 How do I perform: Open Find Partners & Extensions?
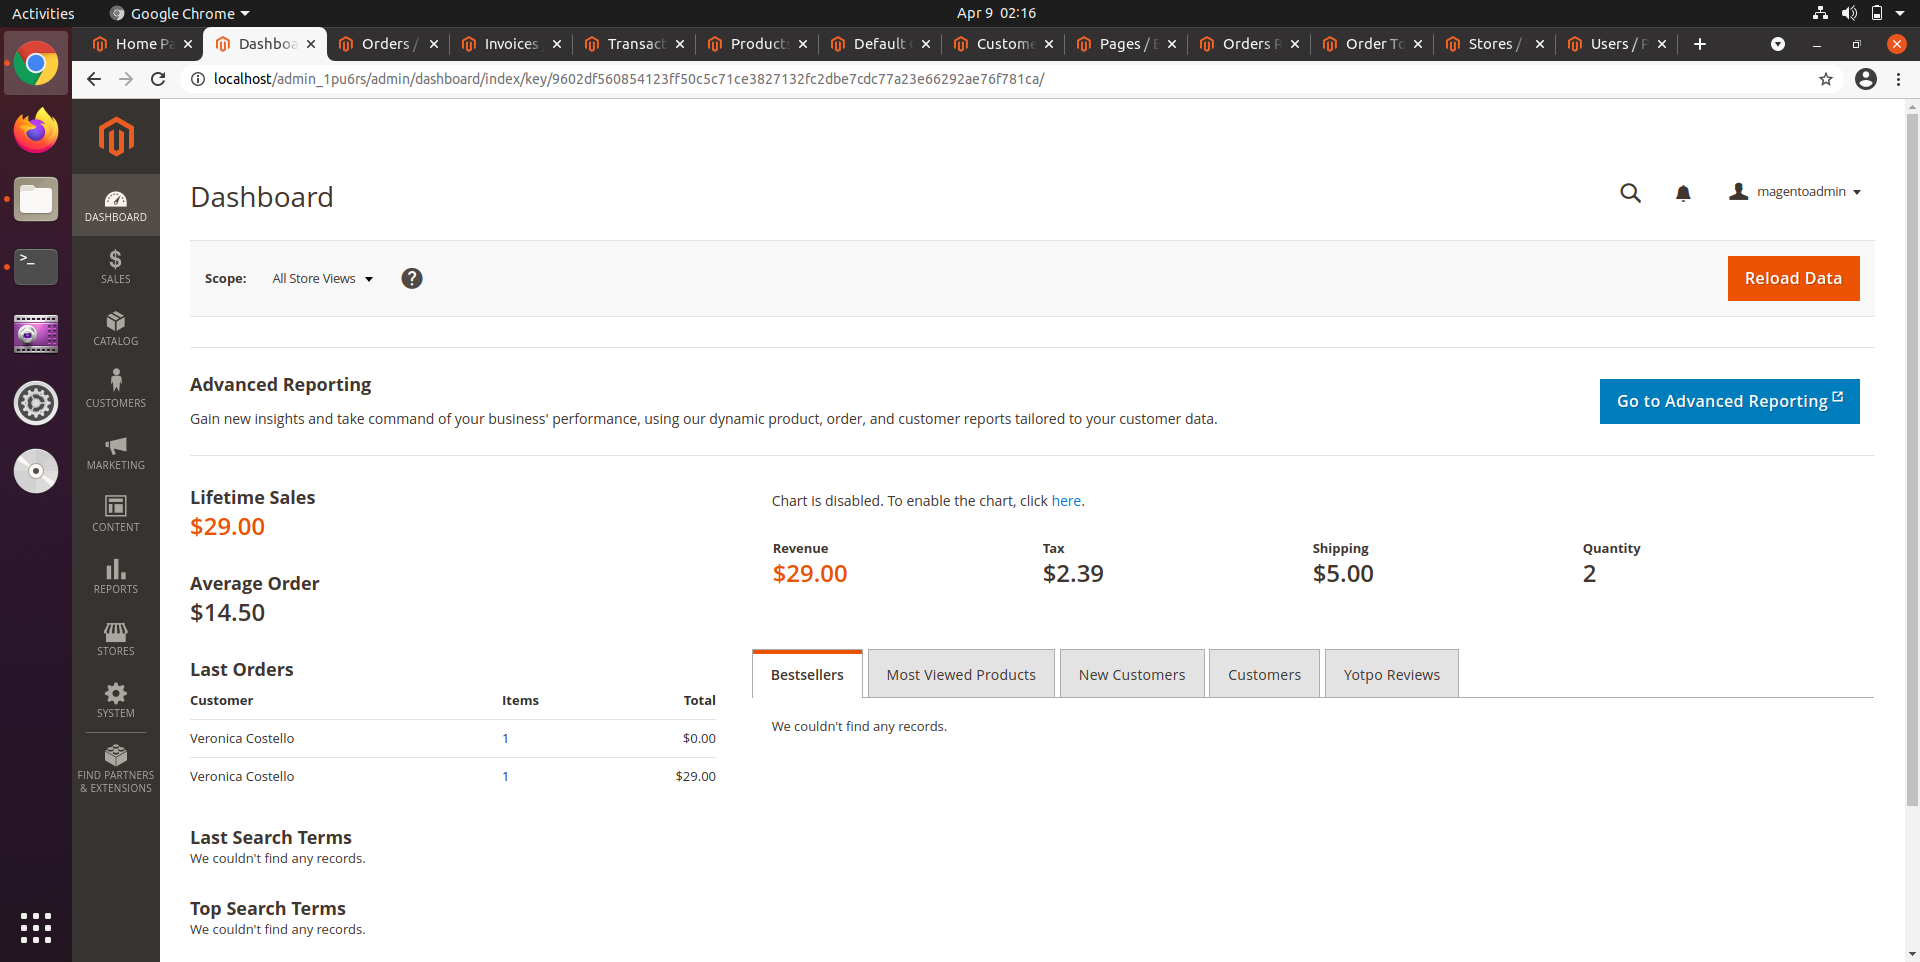click(x=116, y=769)
